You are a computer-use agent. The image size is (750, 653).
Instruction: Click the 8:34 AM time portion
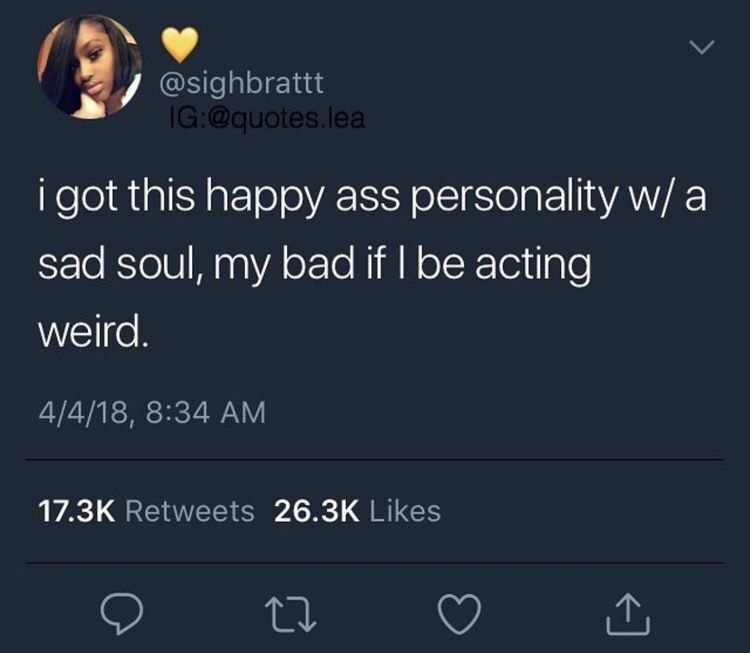point(206,412)
